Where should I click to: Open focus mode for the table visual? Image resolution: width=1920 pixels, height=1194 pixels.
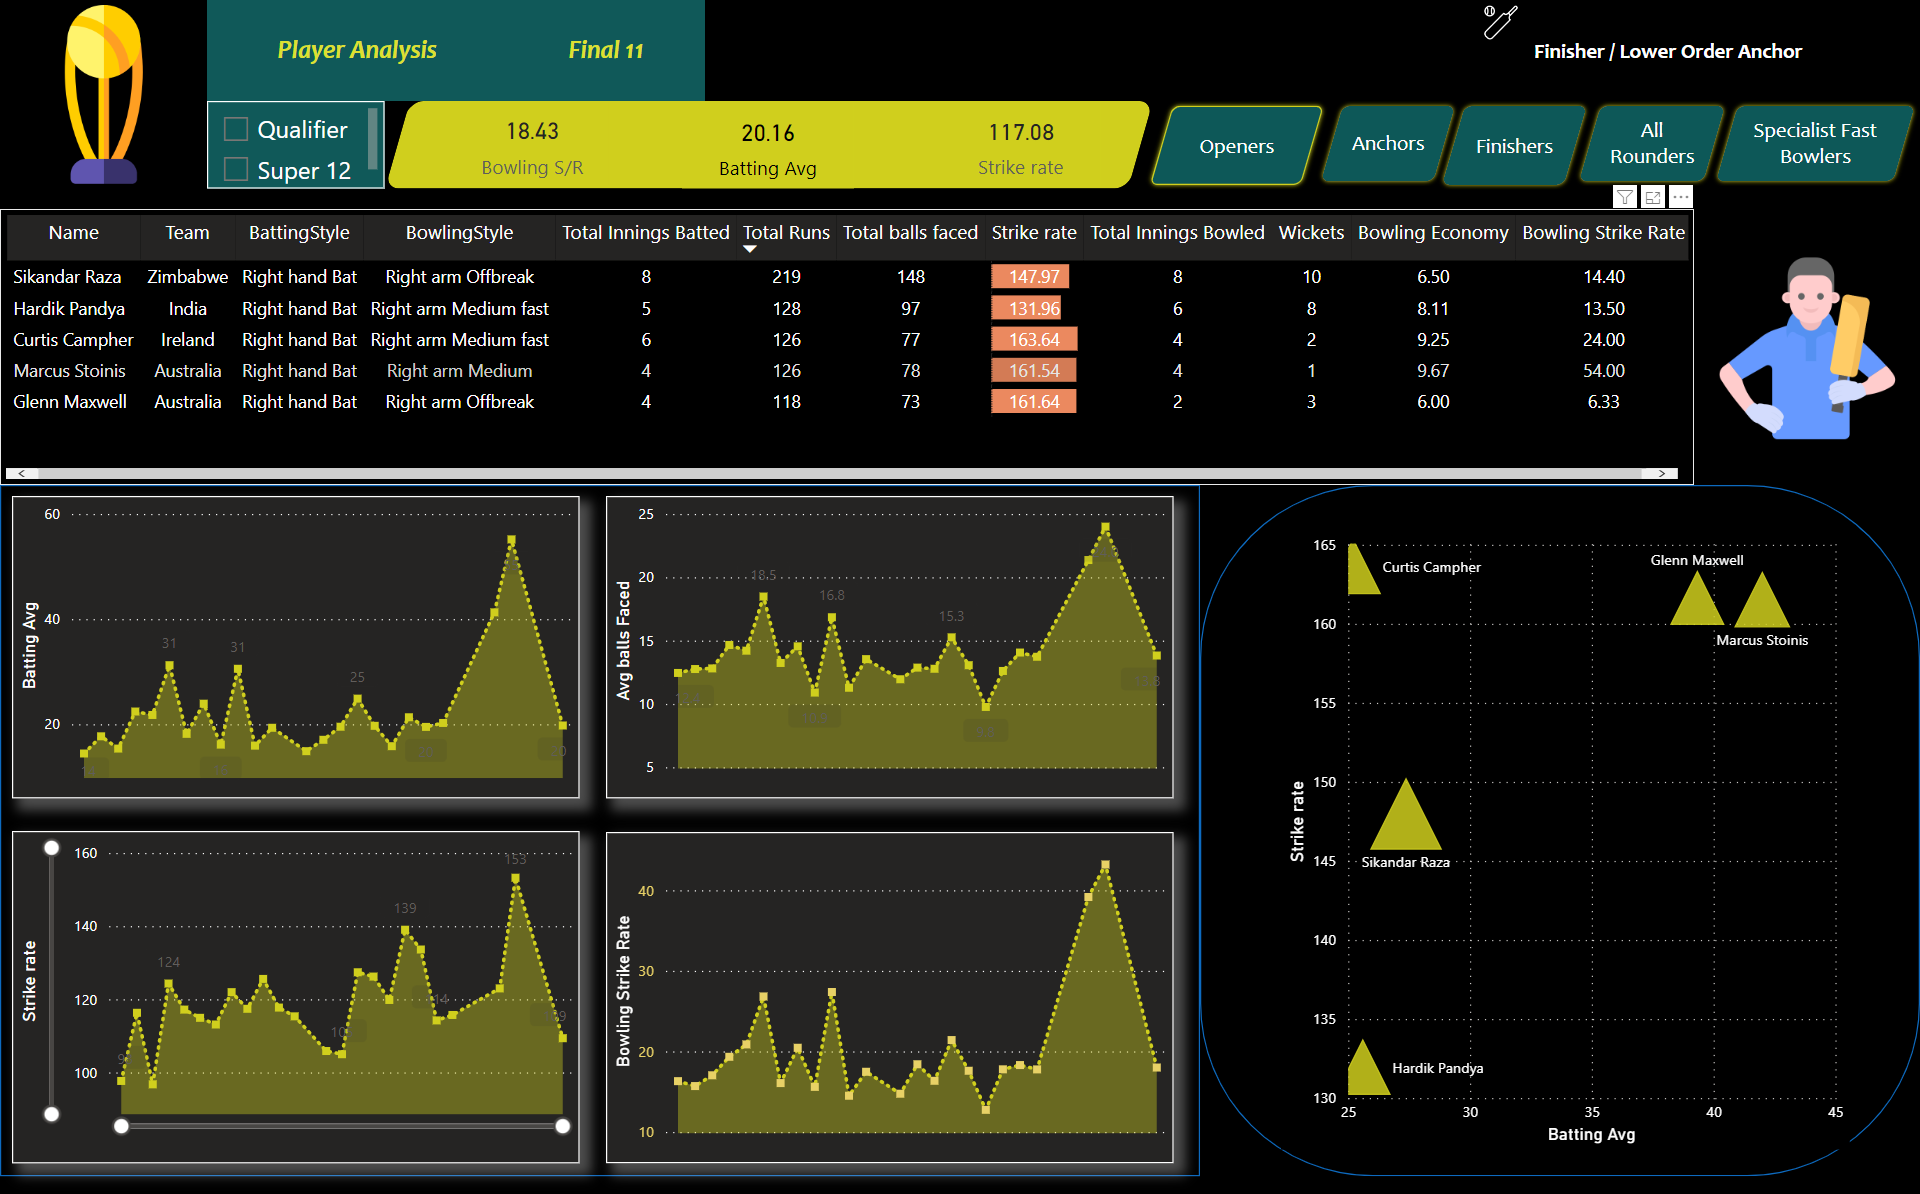point(1653,197)
